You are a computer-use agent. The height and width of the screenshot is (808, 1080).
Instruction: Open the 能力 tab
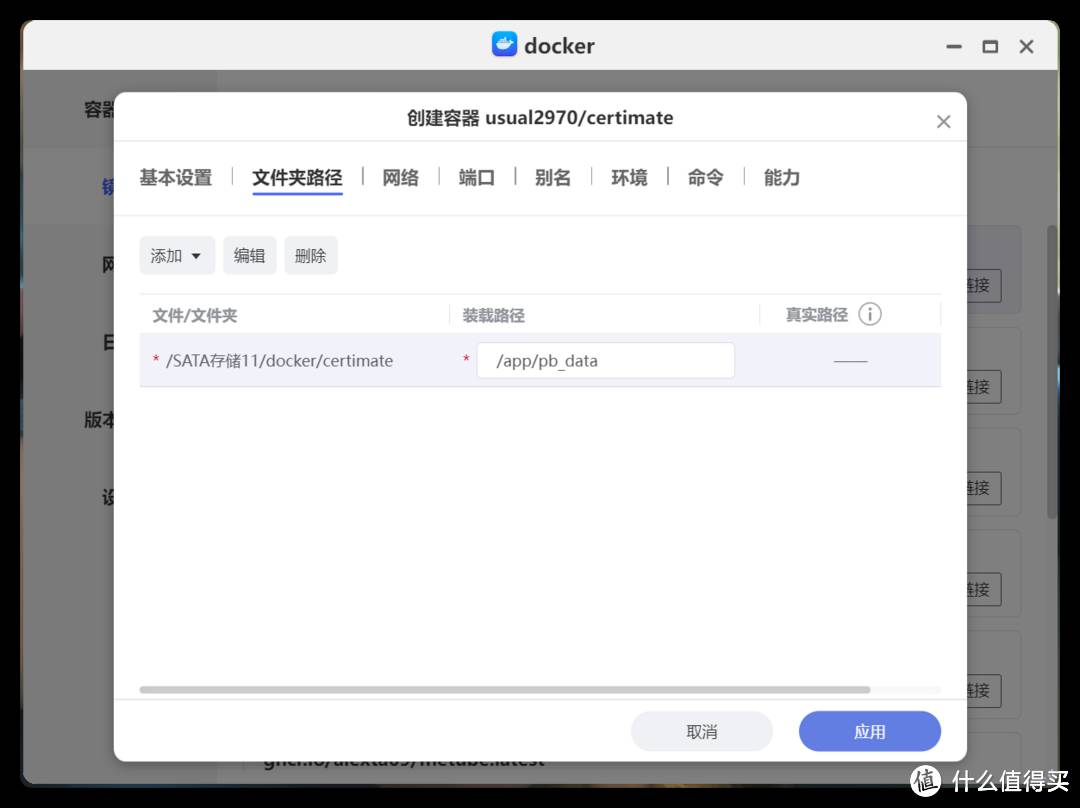click(x=782, y=178)
